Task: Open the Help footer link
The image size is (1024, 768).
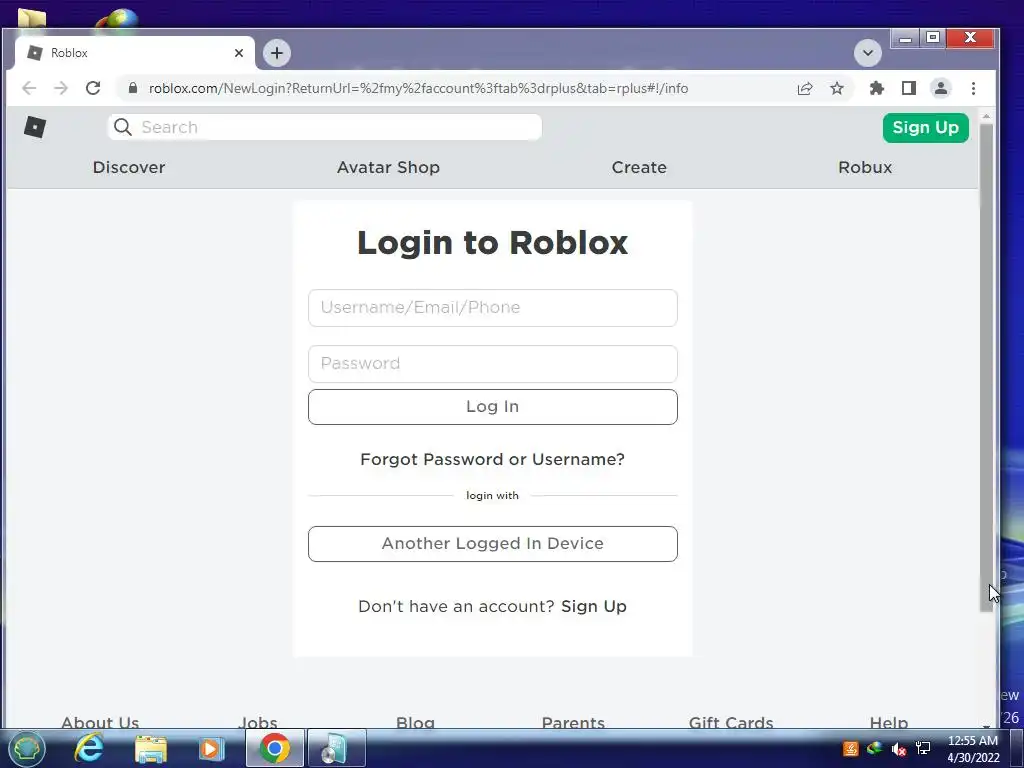Action: [x=889, y=722]
